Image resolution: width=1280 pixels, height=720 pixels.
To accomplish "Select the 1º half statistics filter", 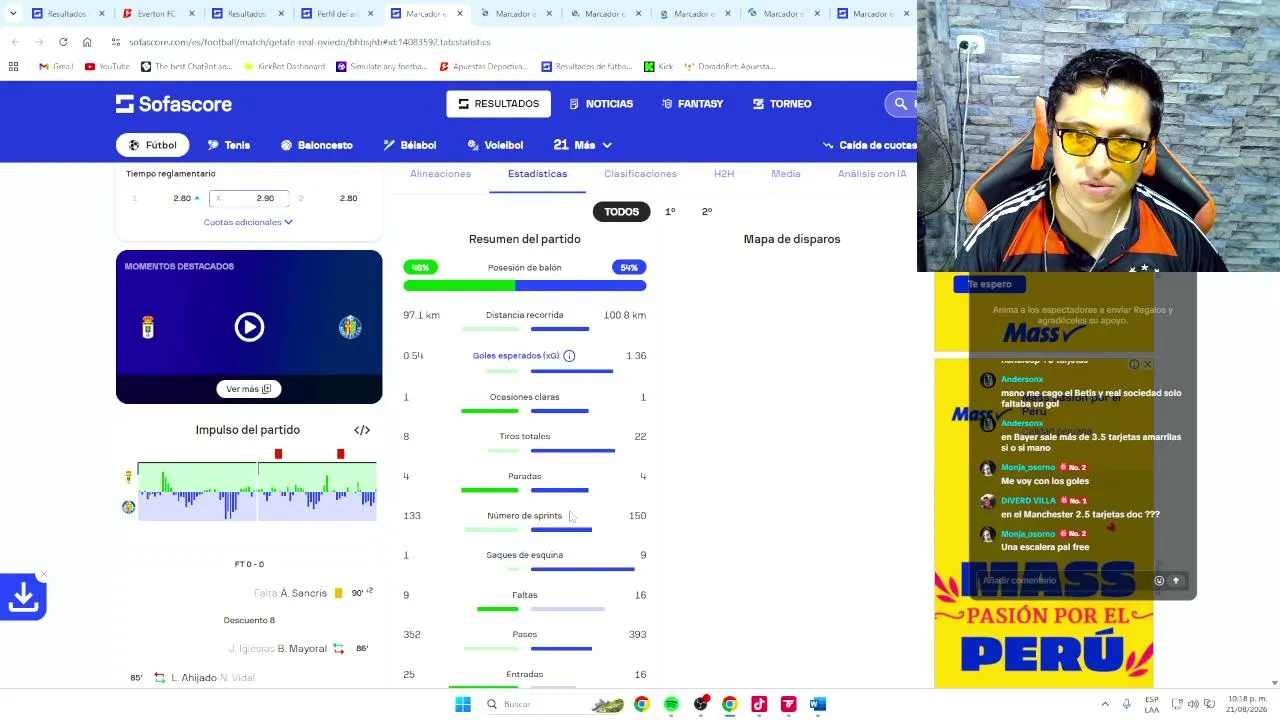I will (670, 211).
